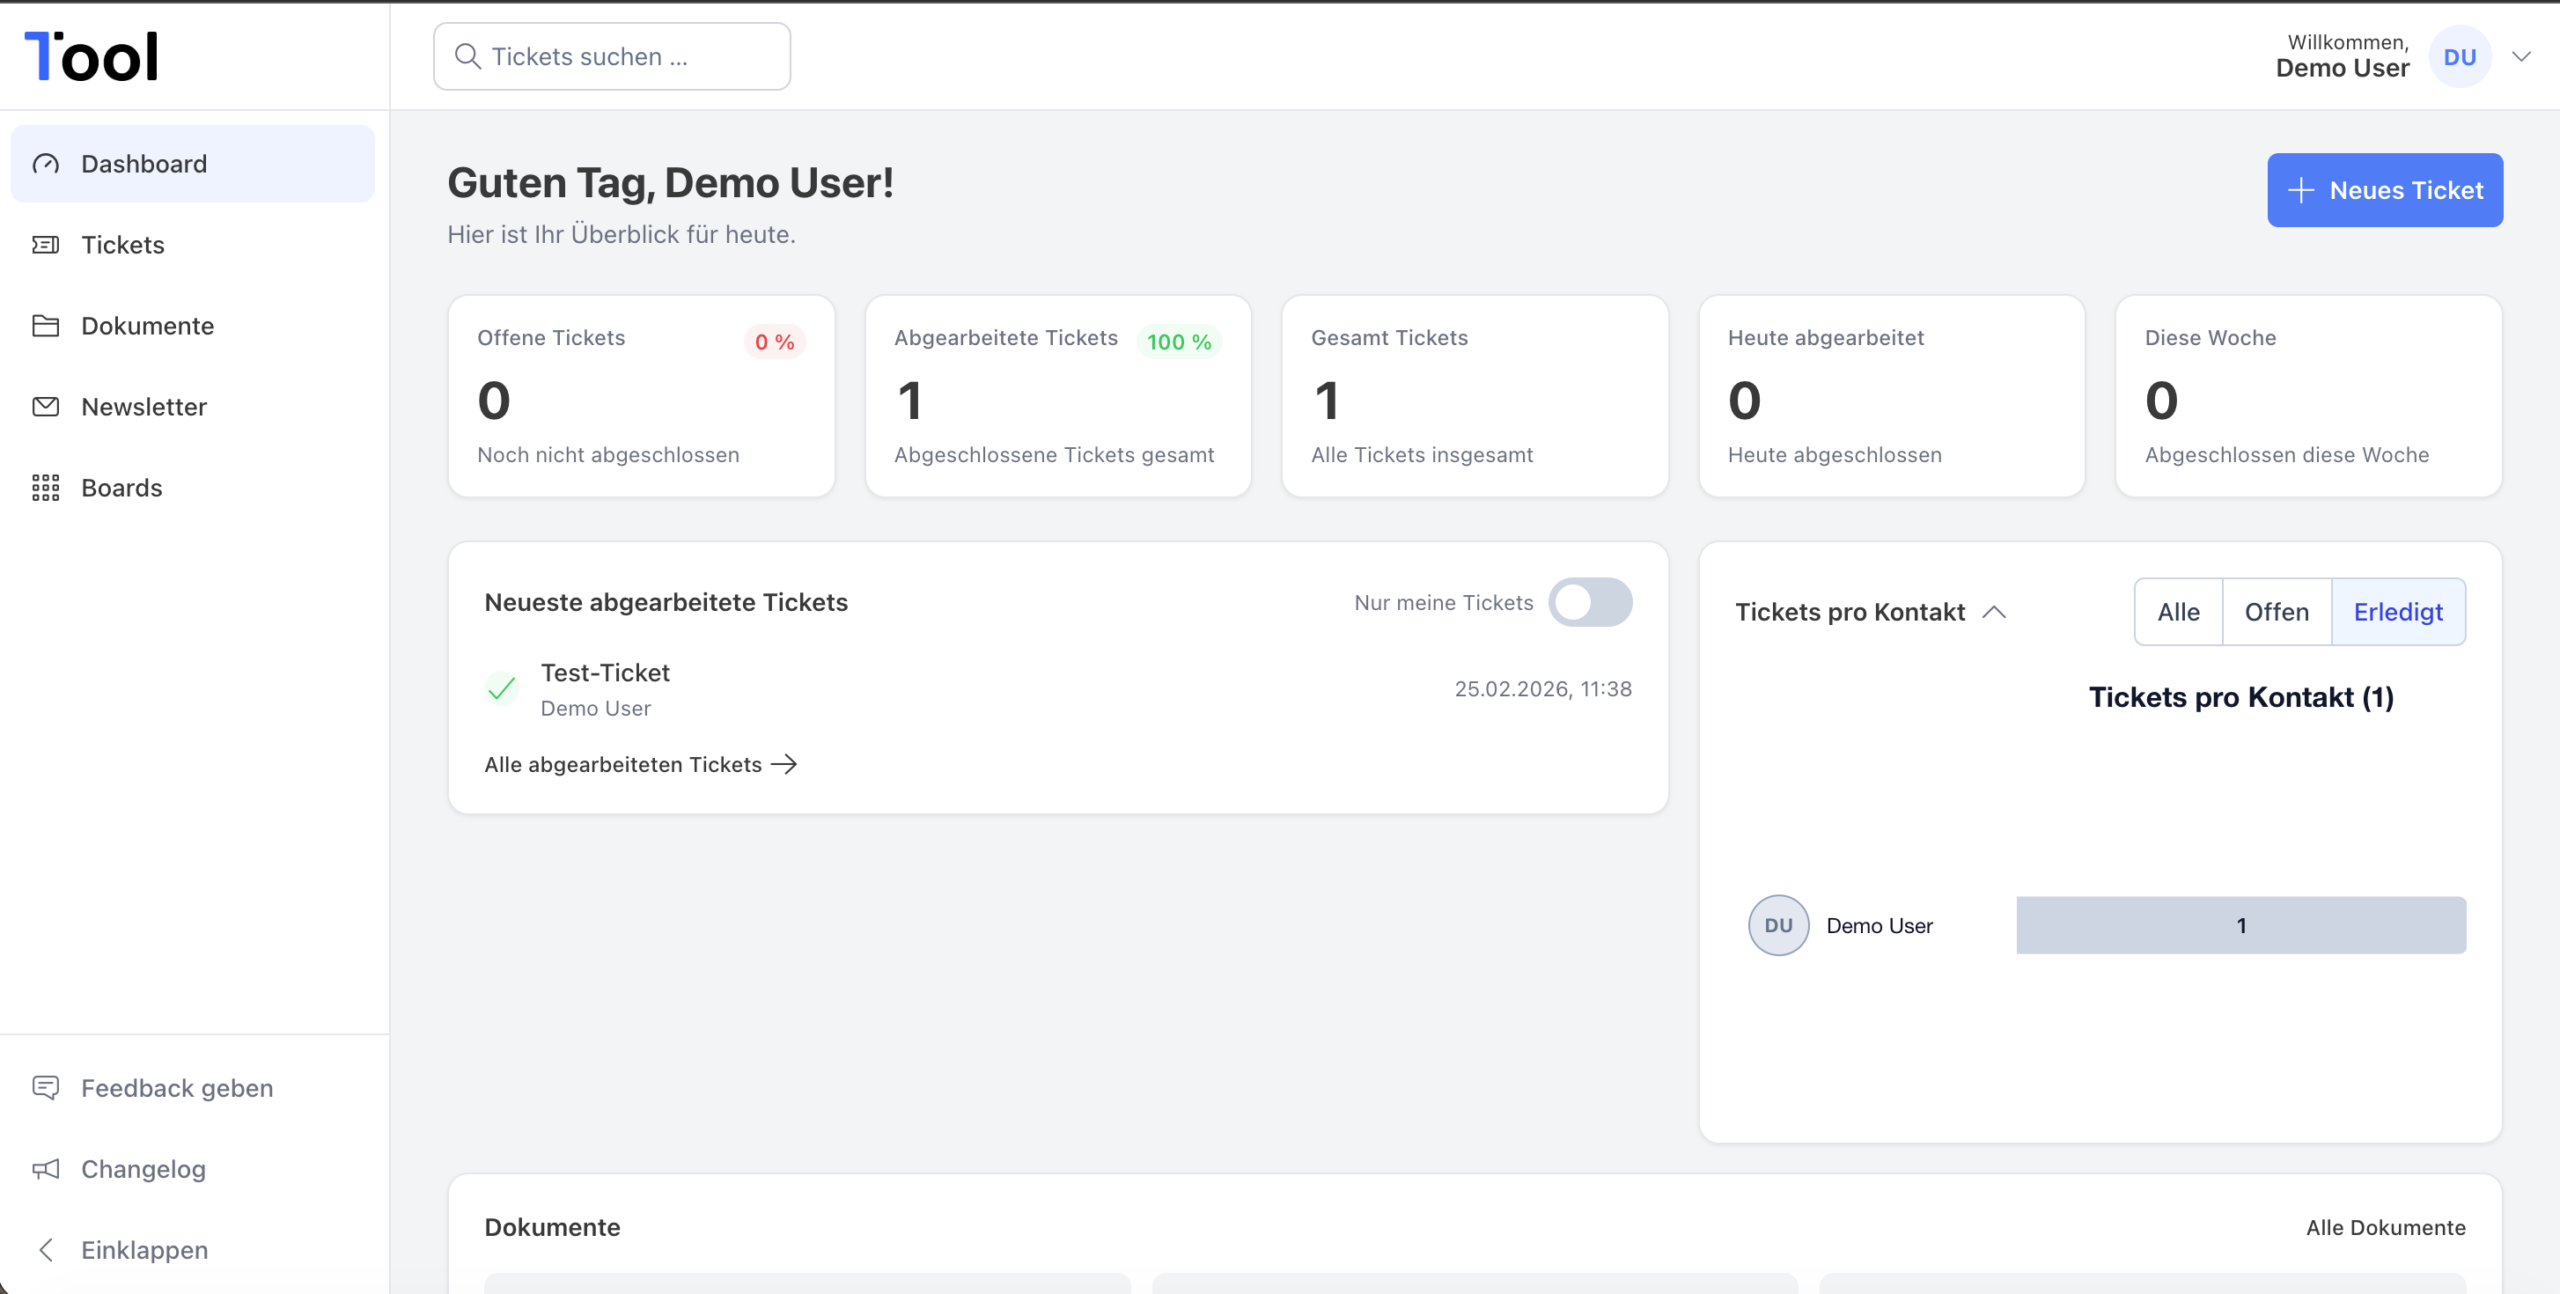Image resolution: width=2560 pixels, height=1294 pixels.
Task: Go to Tickets in the sidebar
Action: (x=193, y=245)
